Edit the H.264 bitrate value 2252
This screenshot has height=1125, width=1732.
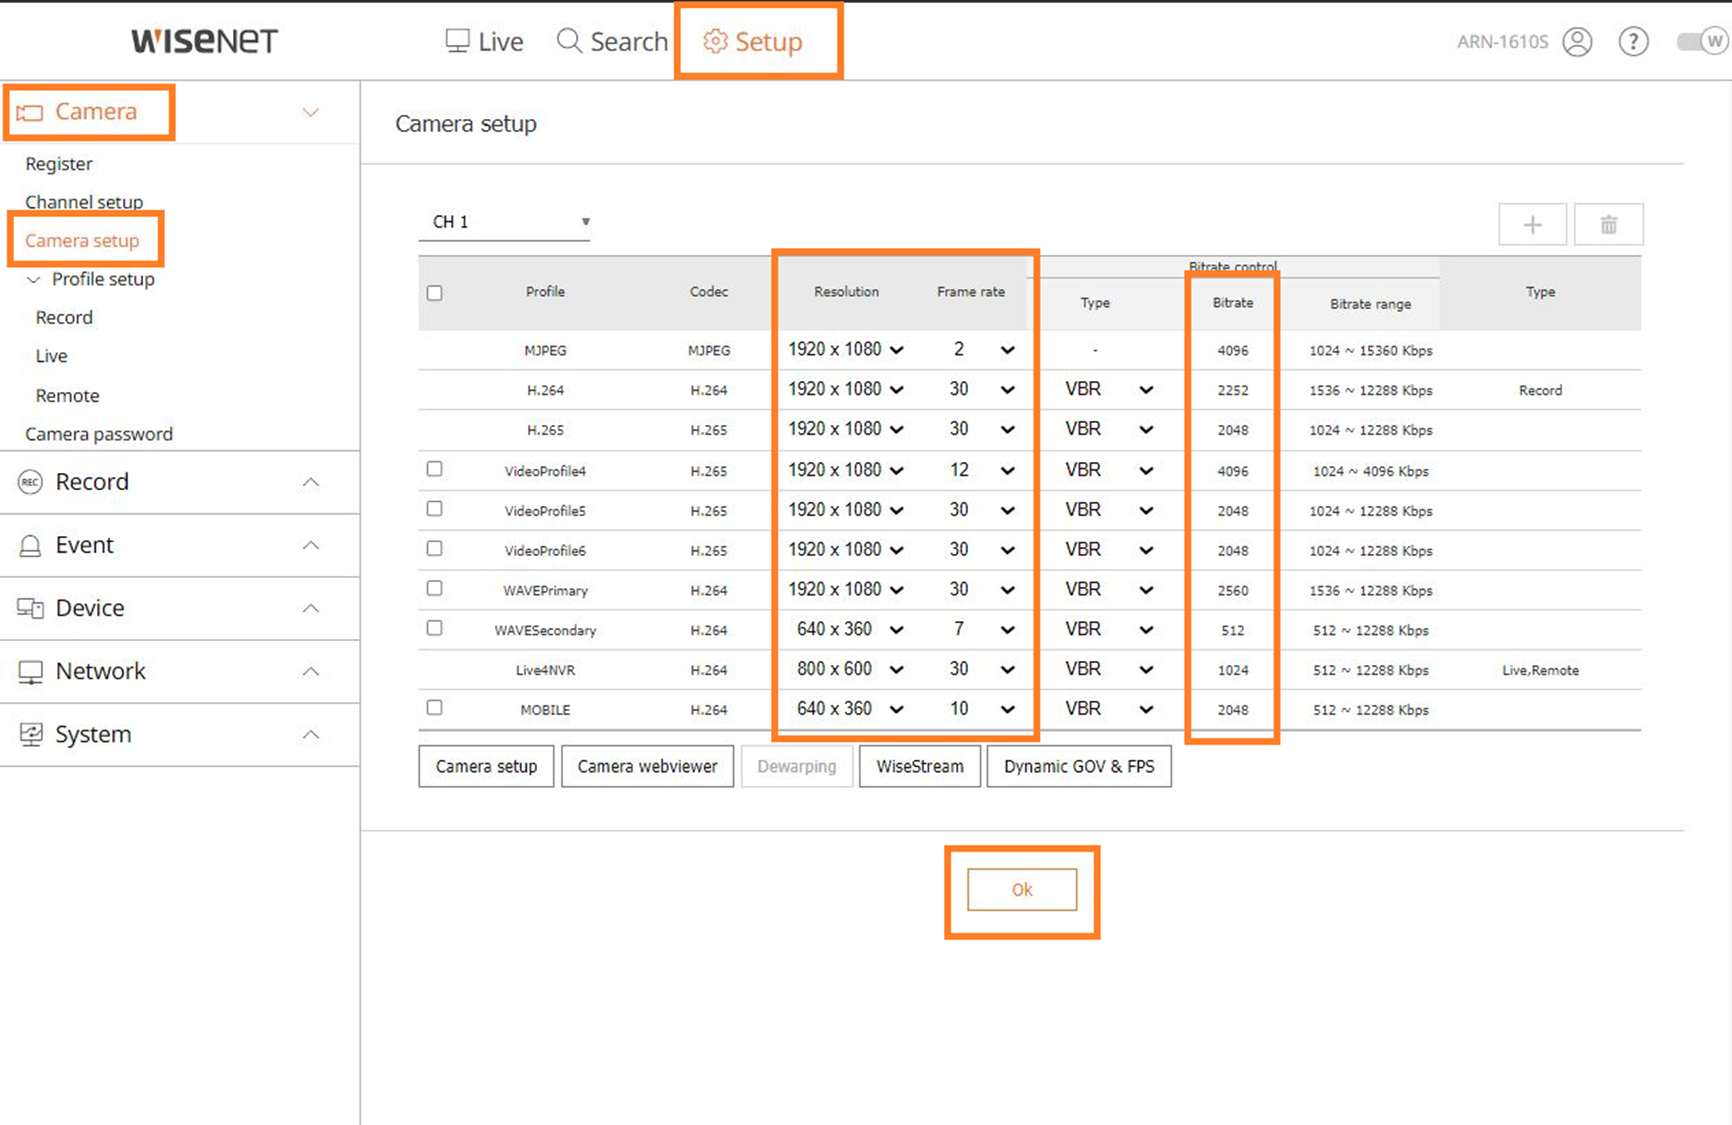[1232, 391]
